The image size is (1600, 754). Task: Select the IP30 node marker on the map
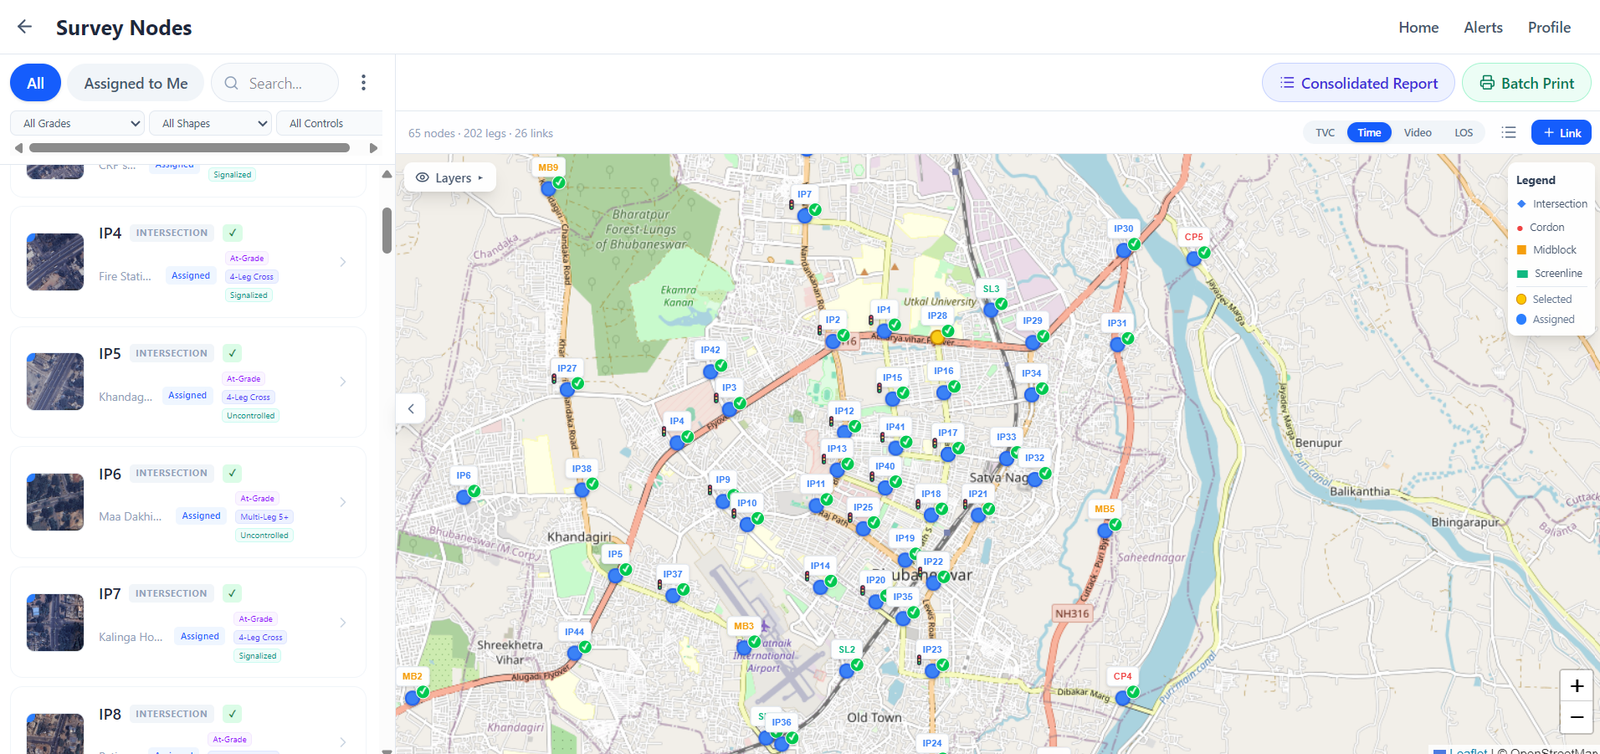1124,250
